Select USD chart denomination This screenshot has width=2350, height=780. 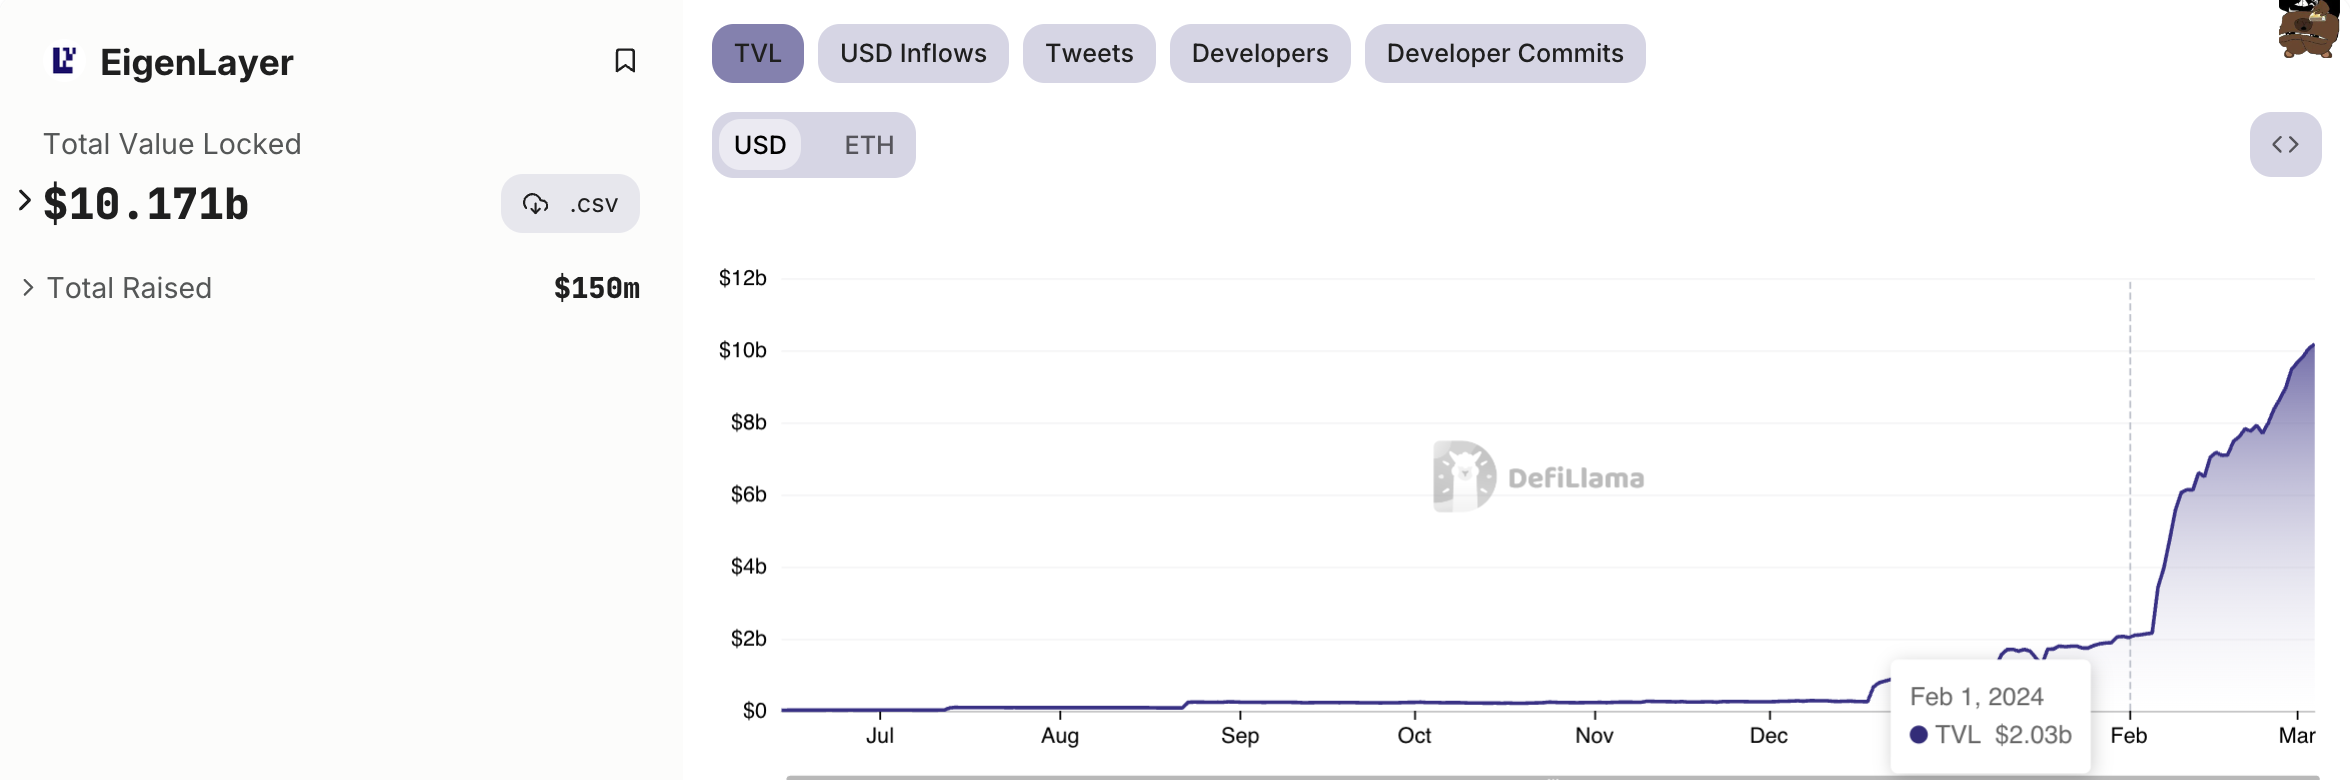pos(760,145)
